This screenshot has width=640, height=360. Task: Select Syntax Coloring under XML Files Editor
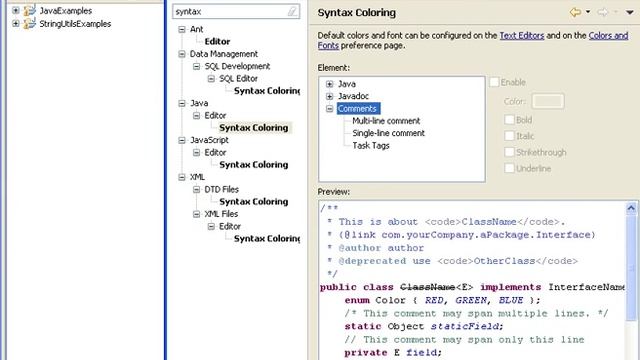pos(267,238)
